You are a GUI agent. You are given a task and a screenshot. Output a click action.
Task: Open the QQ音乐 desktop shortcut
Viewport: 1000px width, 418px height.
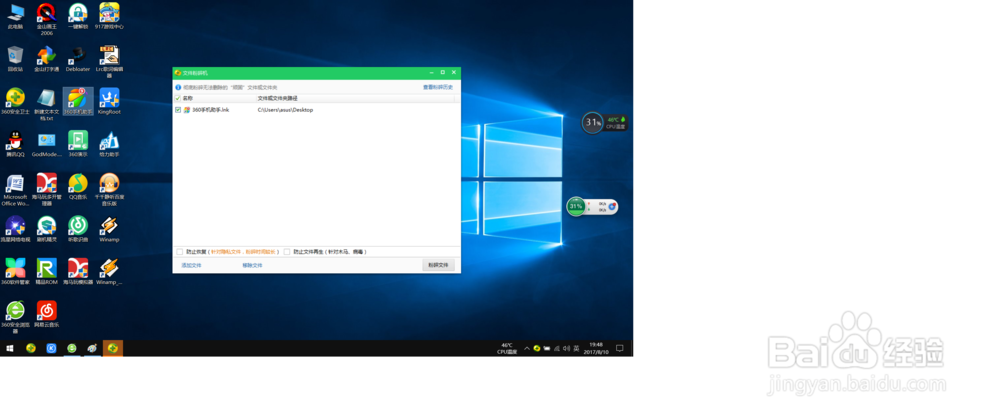click(x=78, y=186)
